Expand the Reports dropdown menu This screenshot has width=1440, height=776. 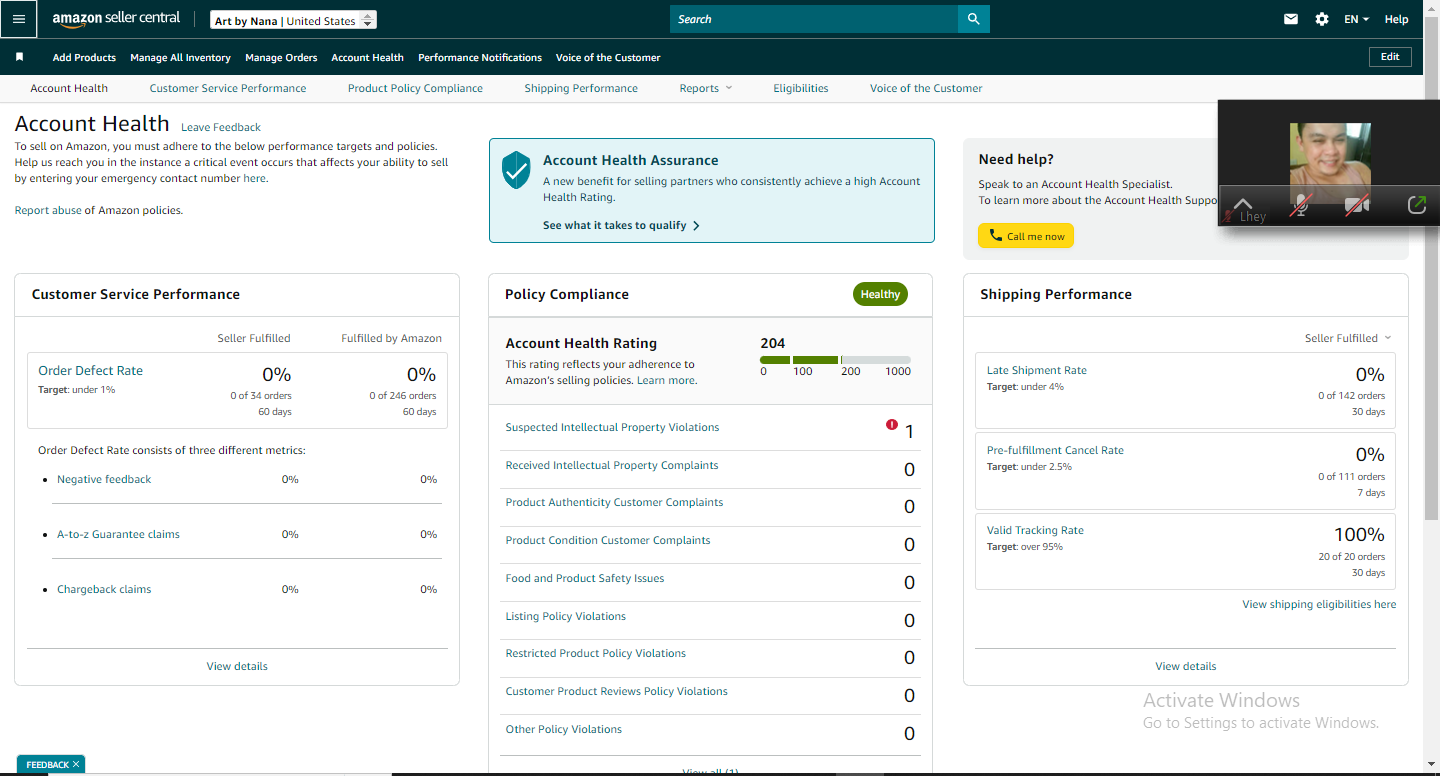click(x=706, y=88)
